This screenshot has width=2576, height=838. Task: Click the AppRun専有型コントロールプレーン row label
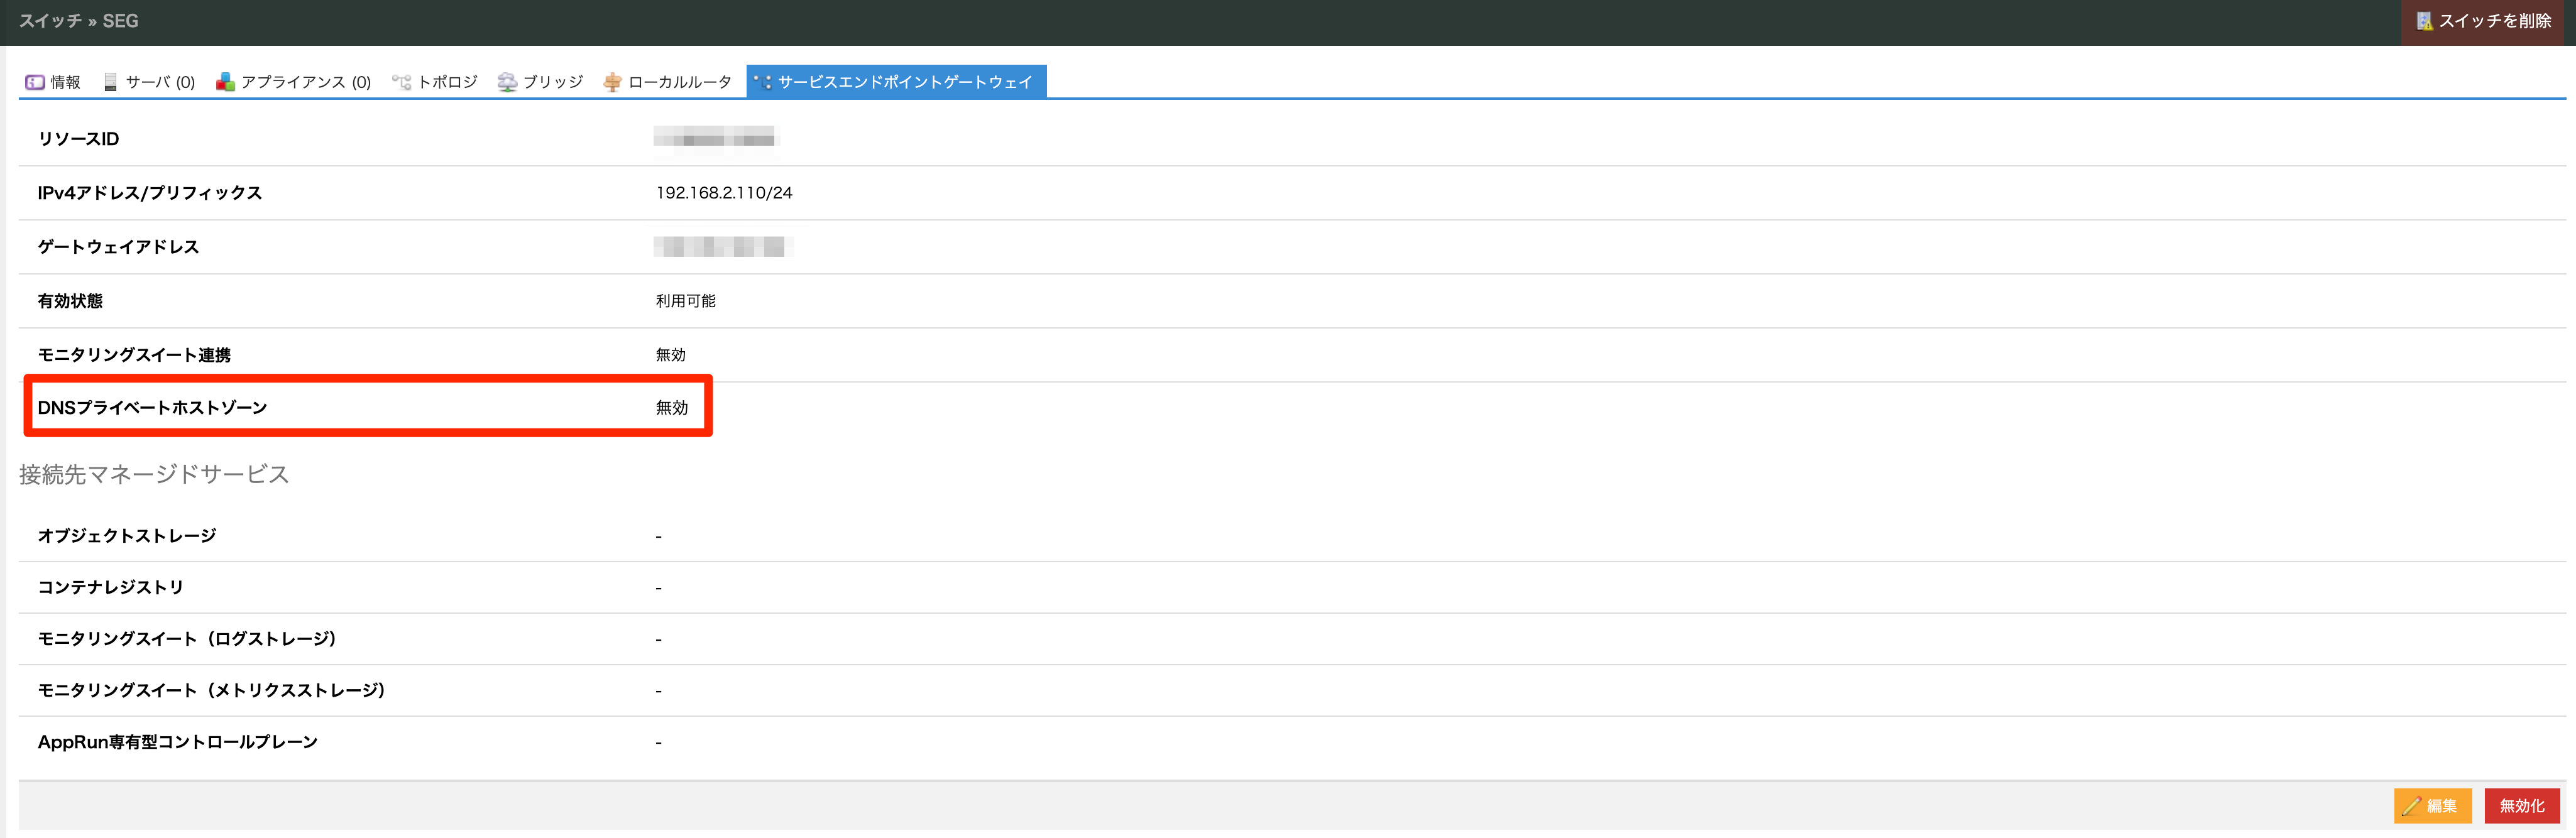(178, 742)
